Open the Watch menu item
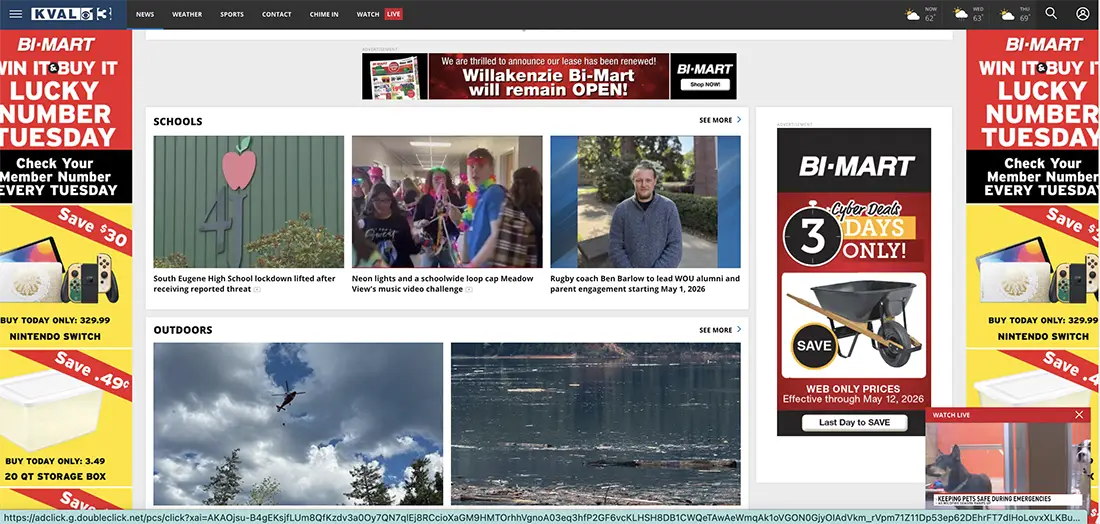Image resolution: width=1100 pixels, height=524 pixels. click(368, 14)
